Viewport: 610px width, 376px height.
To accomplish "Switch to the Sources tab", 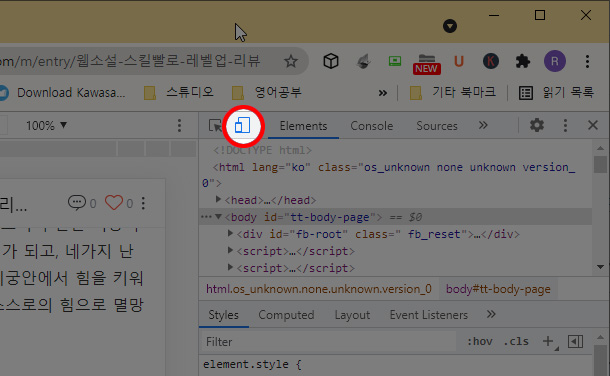I will (436, 126).
